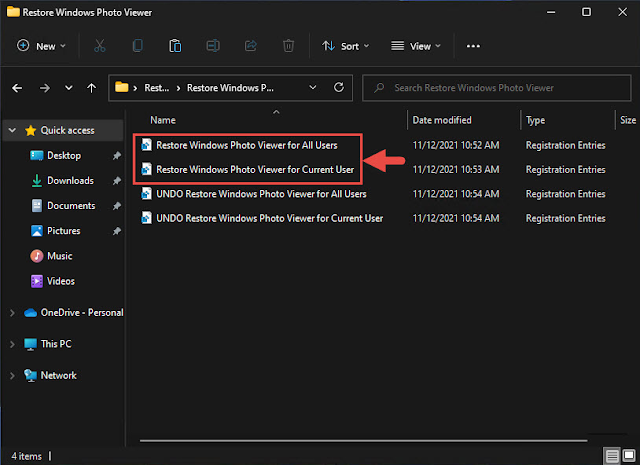This screenshot has width=640, height=465.
Task: Expand the This PC node
Action: 12,344
